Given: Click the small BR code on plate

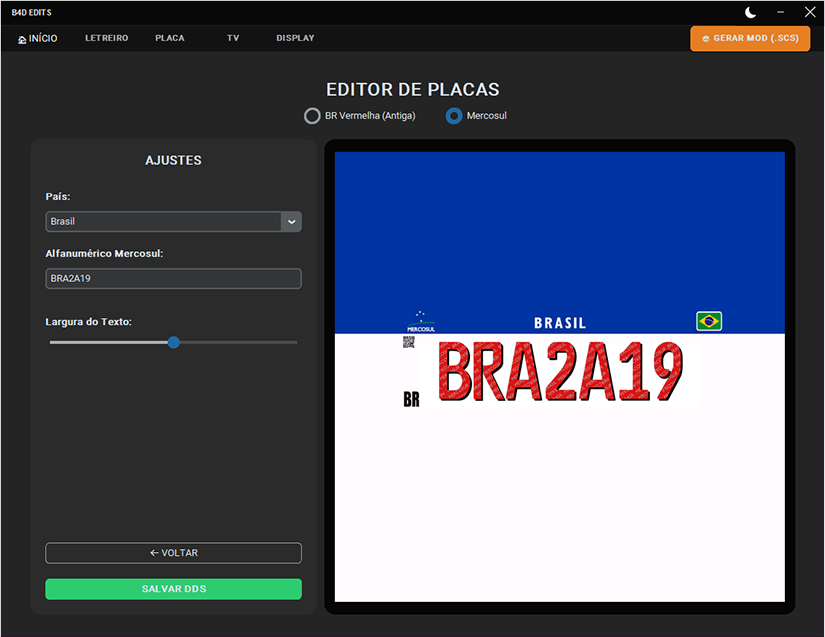Looking at the screenshot, I should tap(411, 400).
